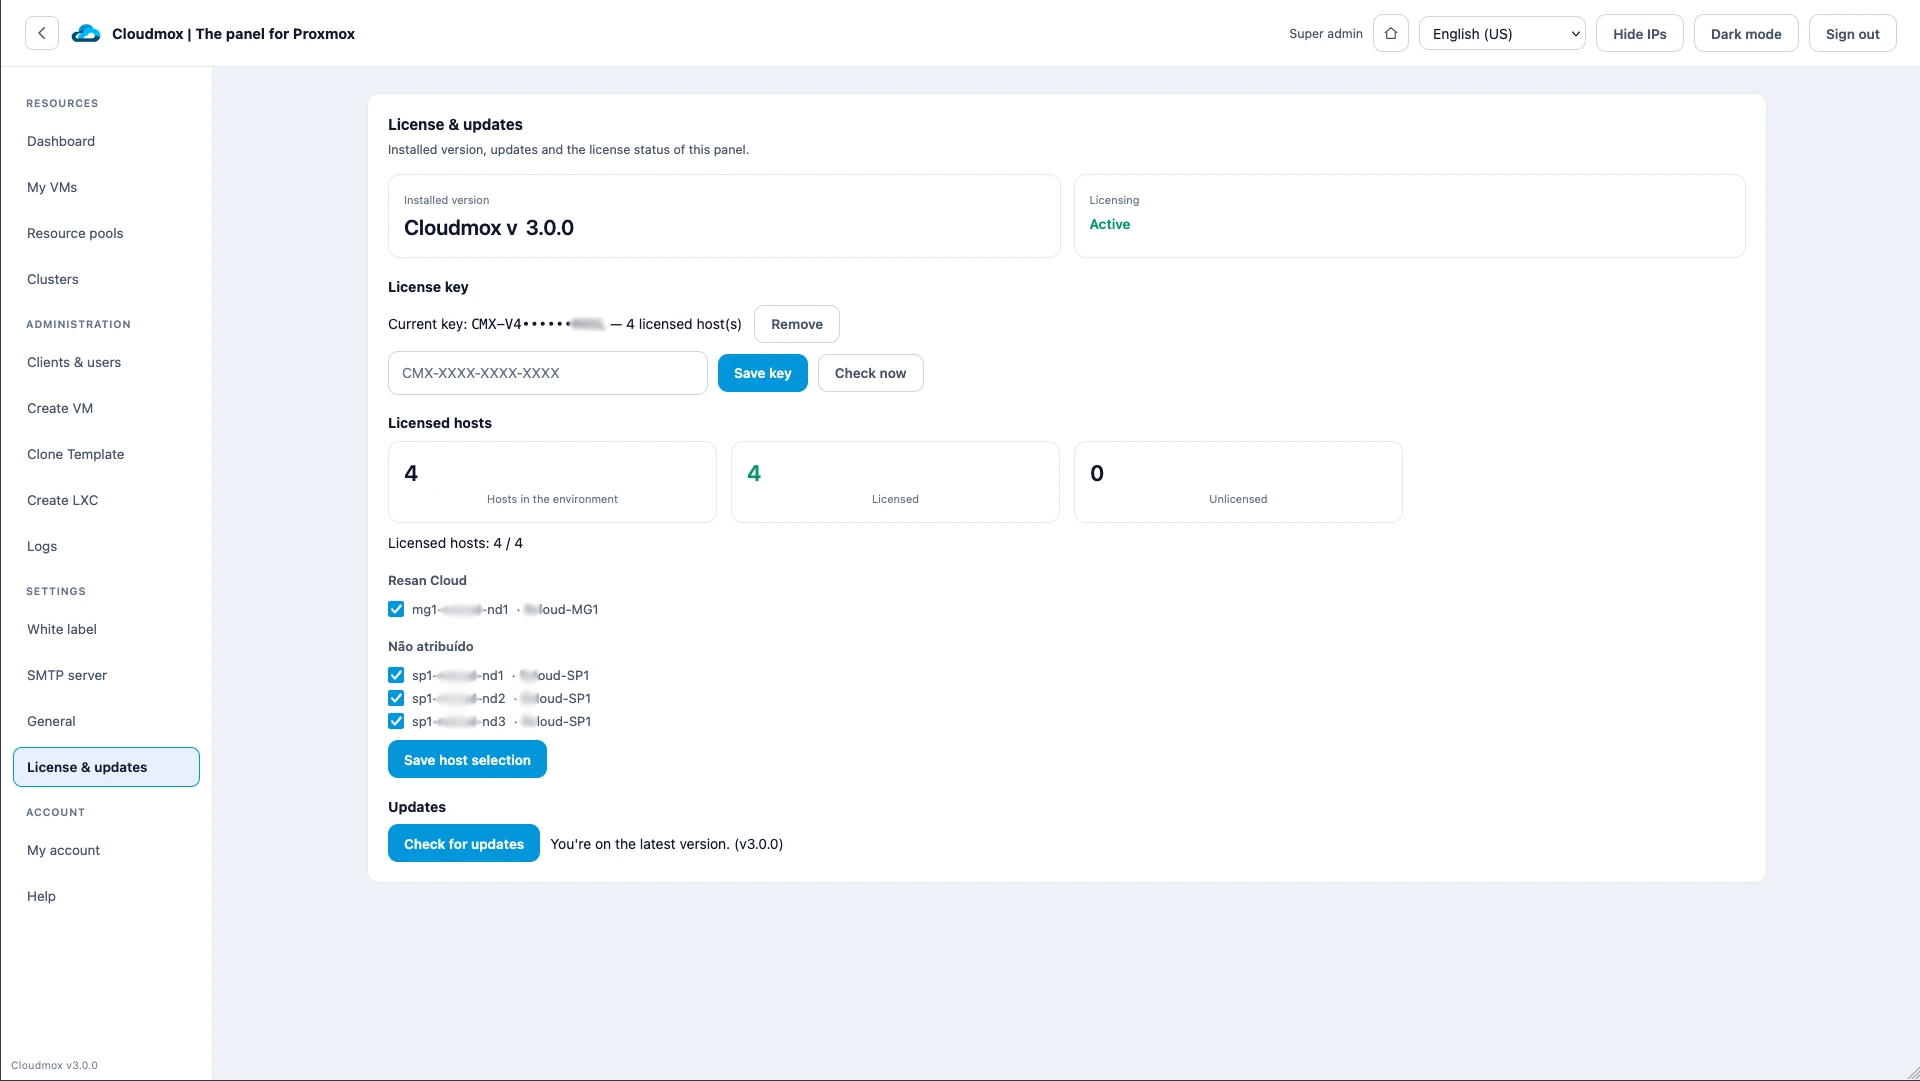This screenshot has height=1081, width=1920.
Task: Open Help page
Action: pos(106,896)
